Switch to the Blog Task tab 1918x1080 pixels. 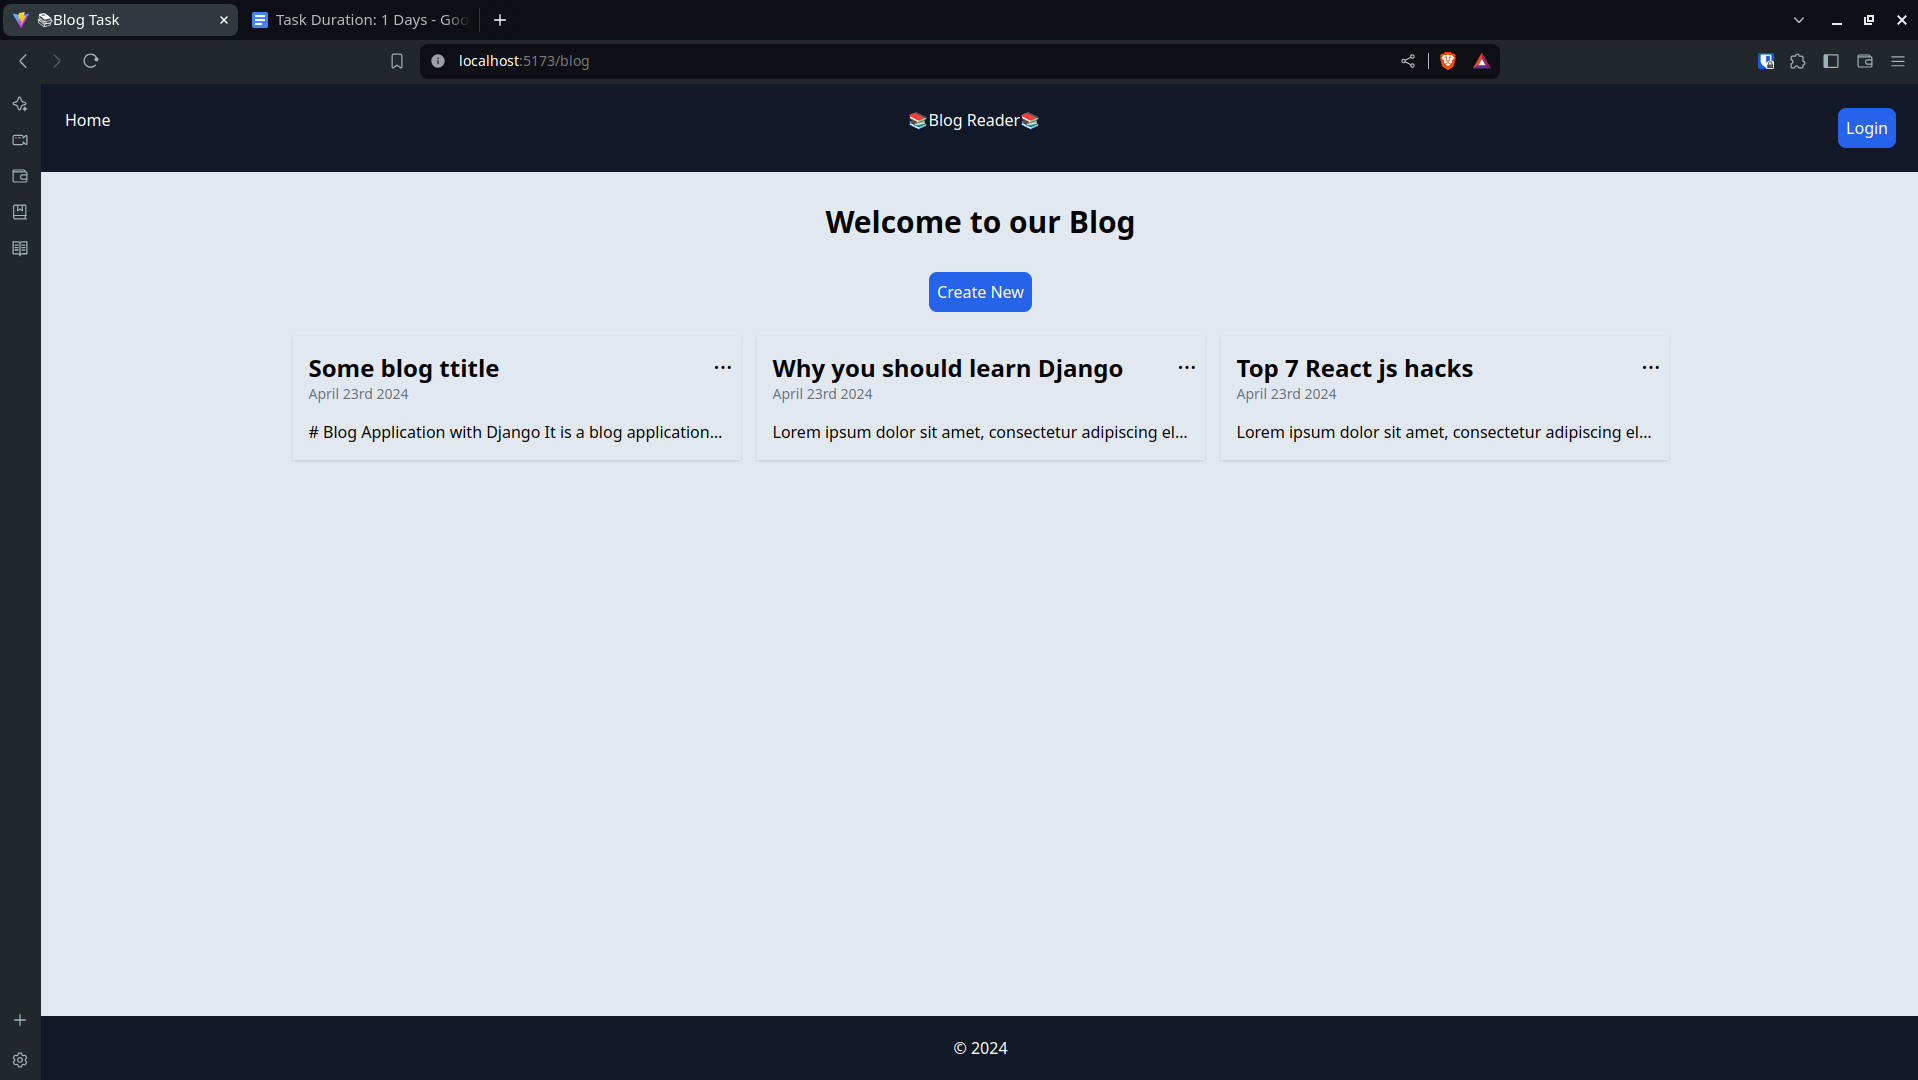coord(120,20)
